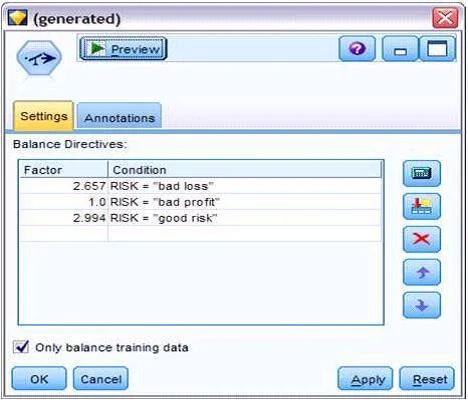The height and width of the screenshot is (400, 468).
Task: Switch to the Settings tab
Action: click(43, 116)
